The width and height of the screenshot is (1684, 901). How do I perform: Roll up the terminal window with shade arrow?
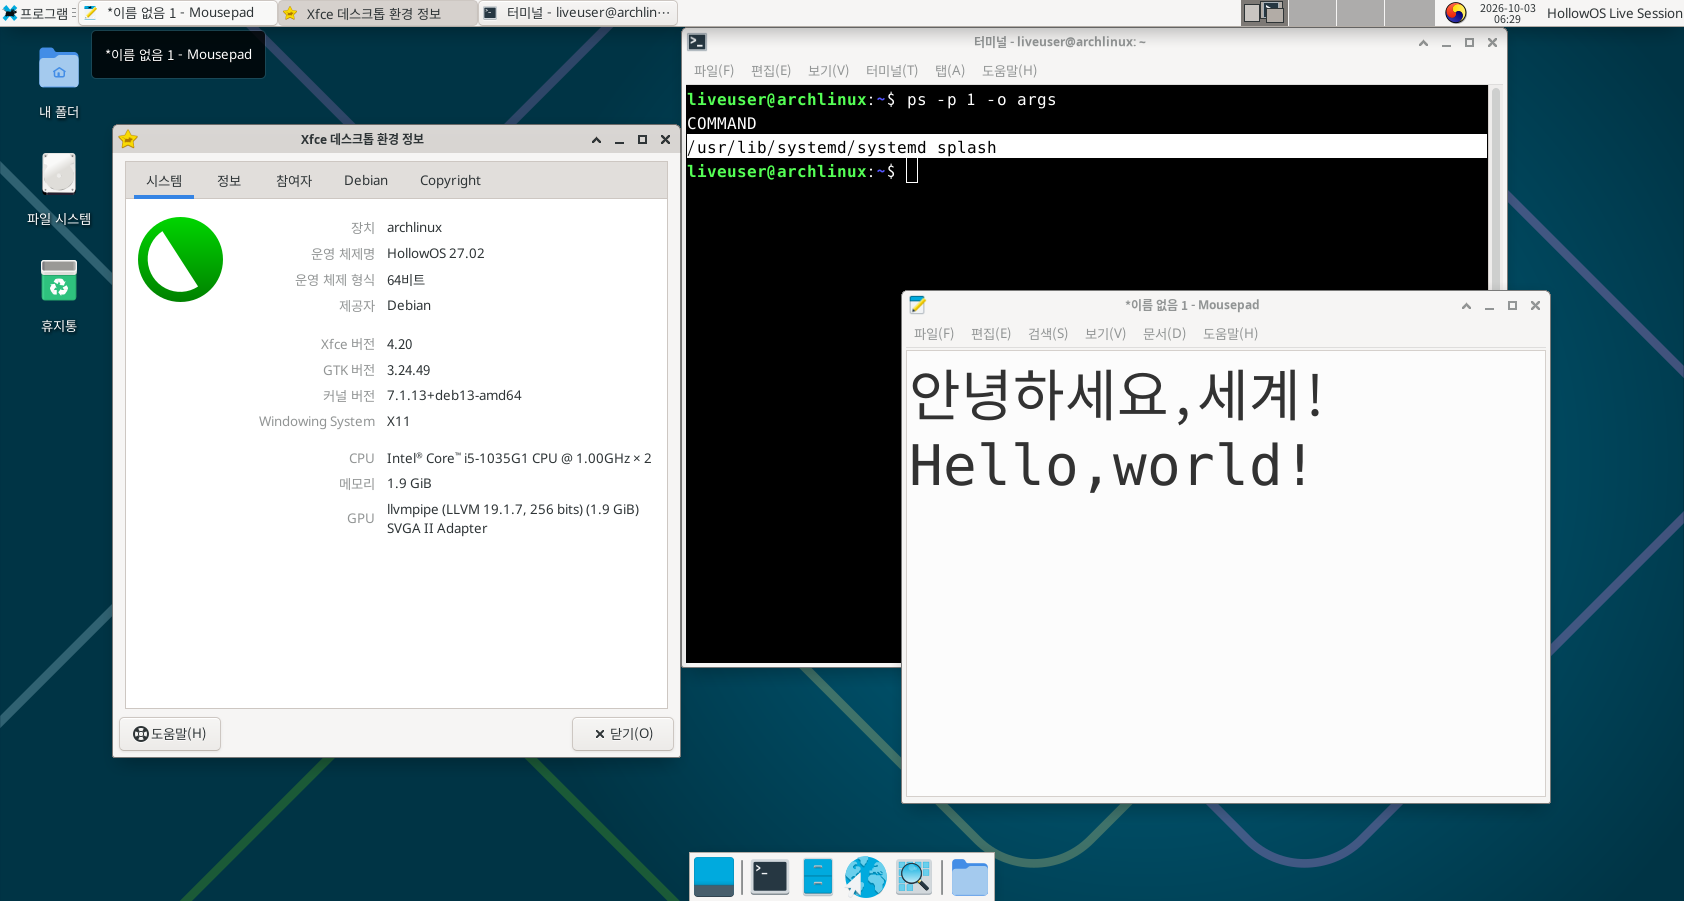pyautogui.click(x=1423, y=43)
